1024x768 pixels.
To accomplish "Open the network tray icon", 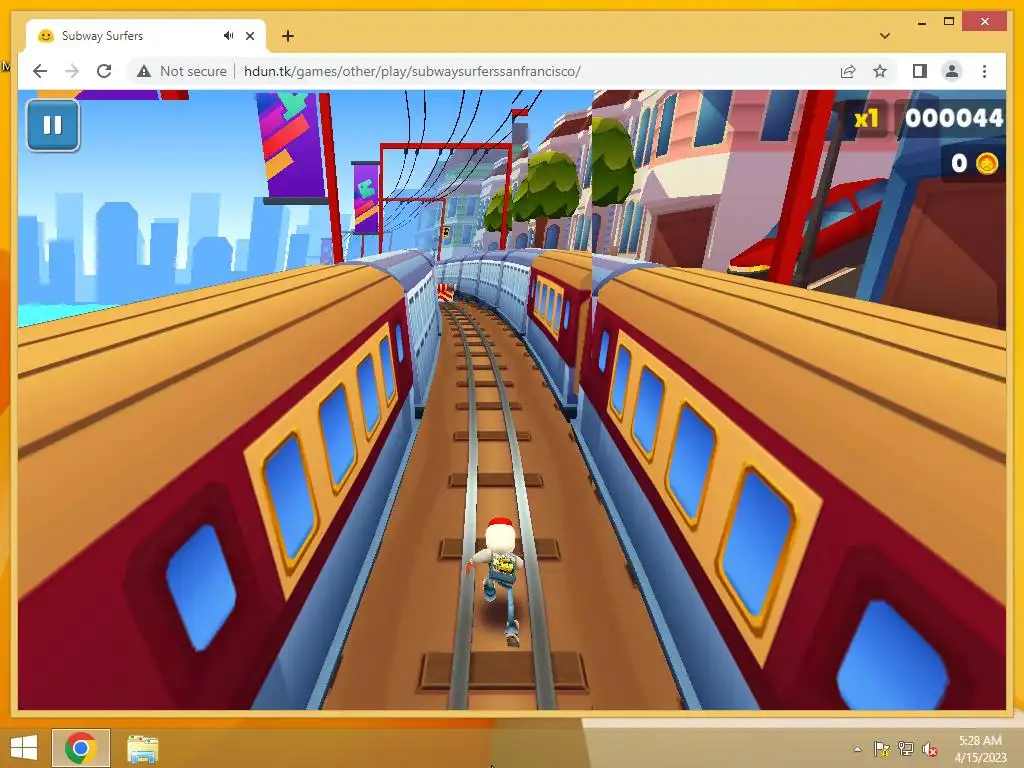I will (906, 749).
